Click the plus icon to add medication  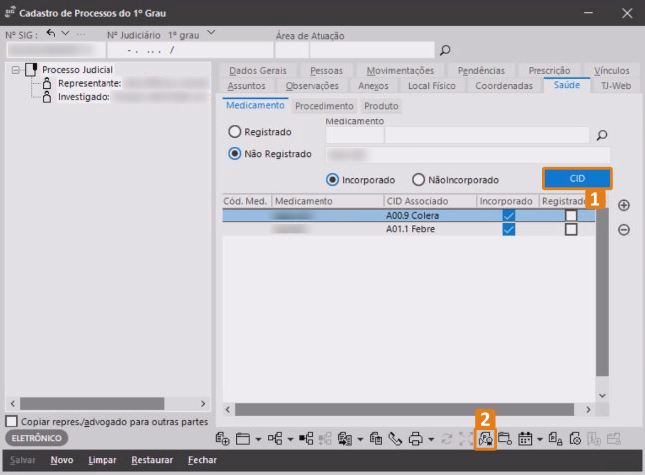[x=624, y=205]
